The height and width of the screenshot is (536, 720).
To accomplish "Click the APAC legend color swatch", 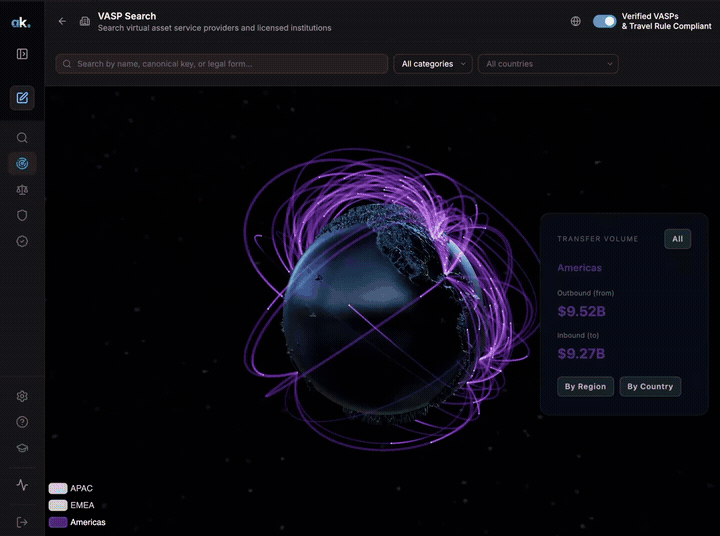I will (x=58, y=488).
